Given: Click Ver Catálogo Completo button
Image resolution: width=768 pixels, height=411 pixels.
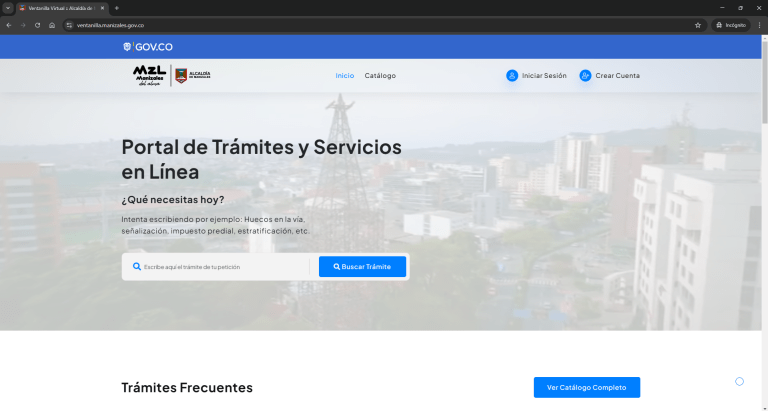Looking at the screenshot, I should pos(587,387).
